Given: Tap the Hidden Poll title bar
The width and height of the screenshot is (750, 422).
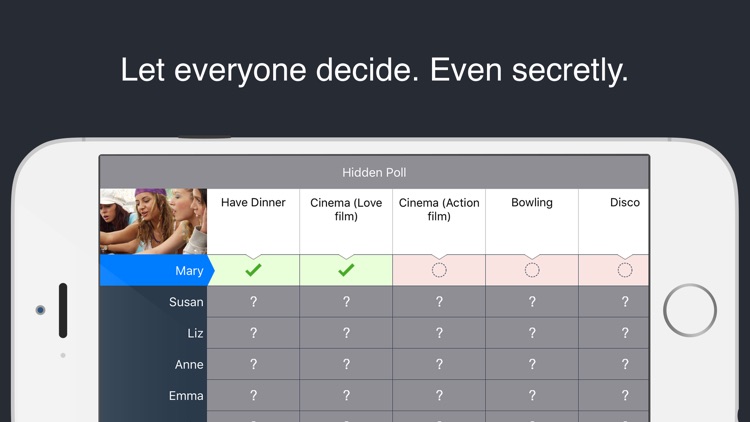Looking at the screenshot, I should coord(374,173).
